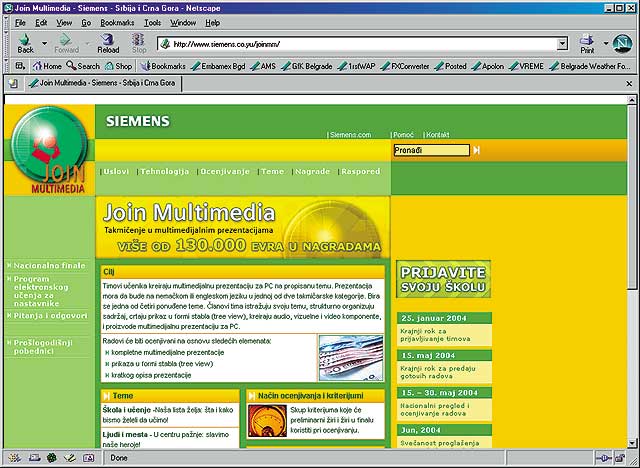This screenshot has height=468, width=640.
Task: Click the gauge image in Način ocenjivanja
Action: point(267,421)
